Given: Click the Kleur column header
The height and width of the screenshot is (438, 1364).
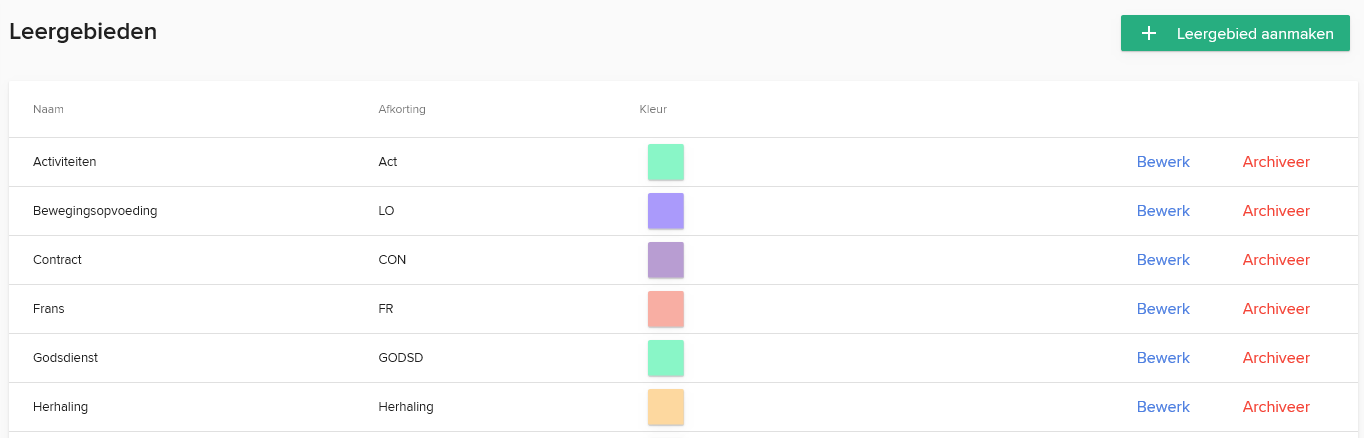Looking at the screenshot, I should pyautogui.click(x=653, y=109).
